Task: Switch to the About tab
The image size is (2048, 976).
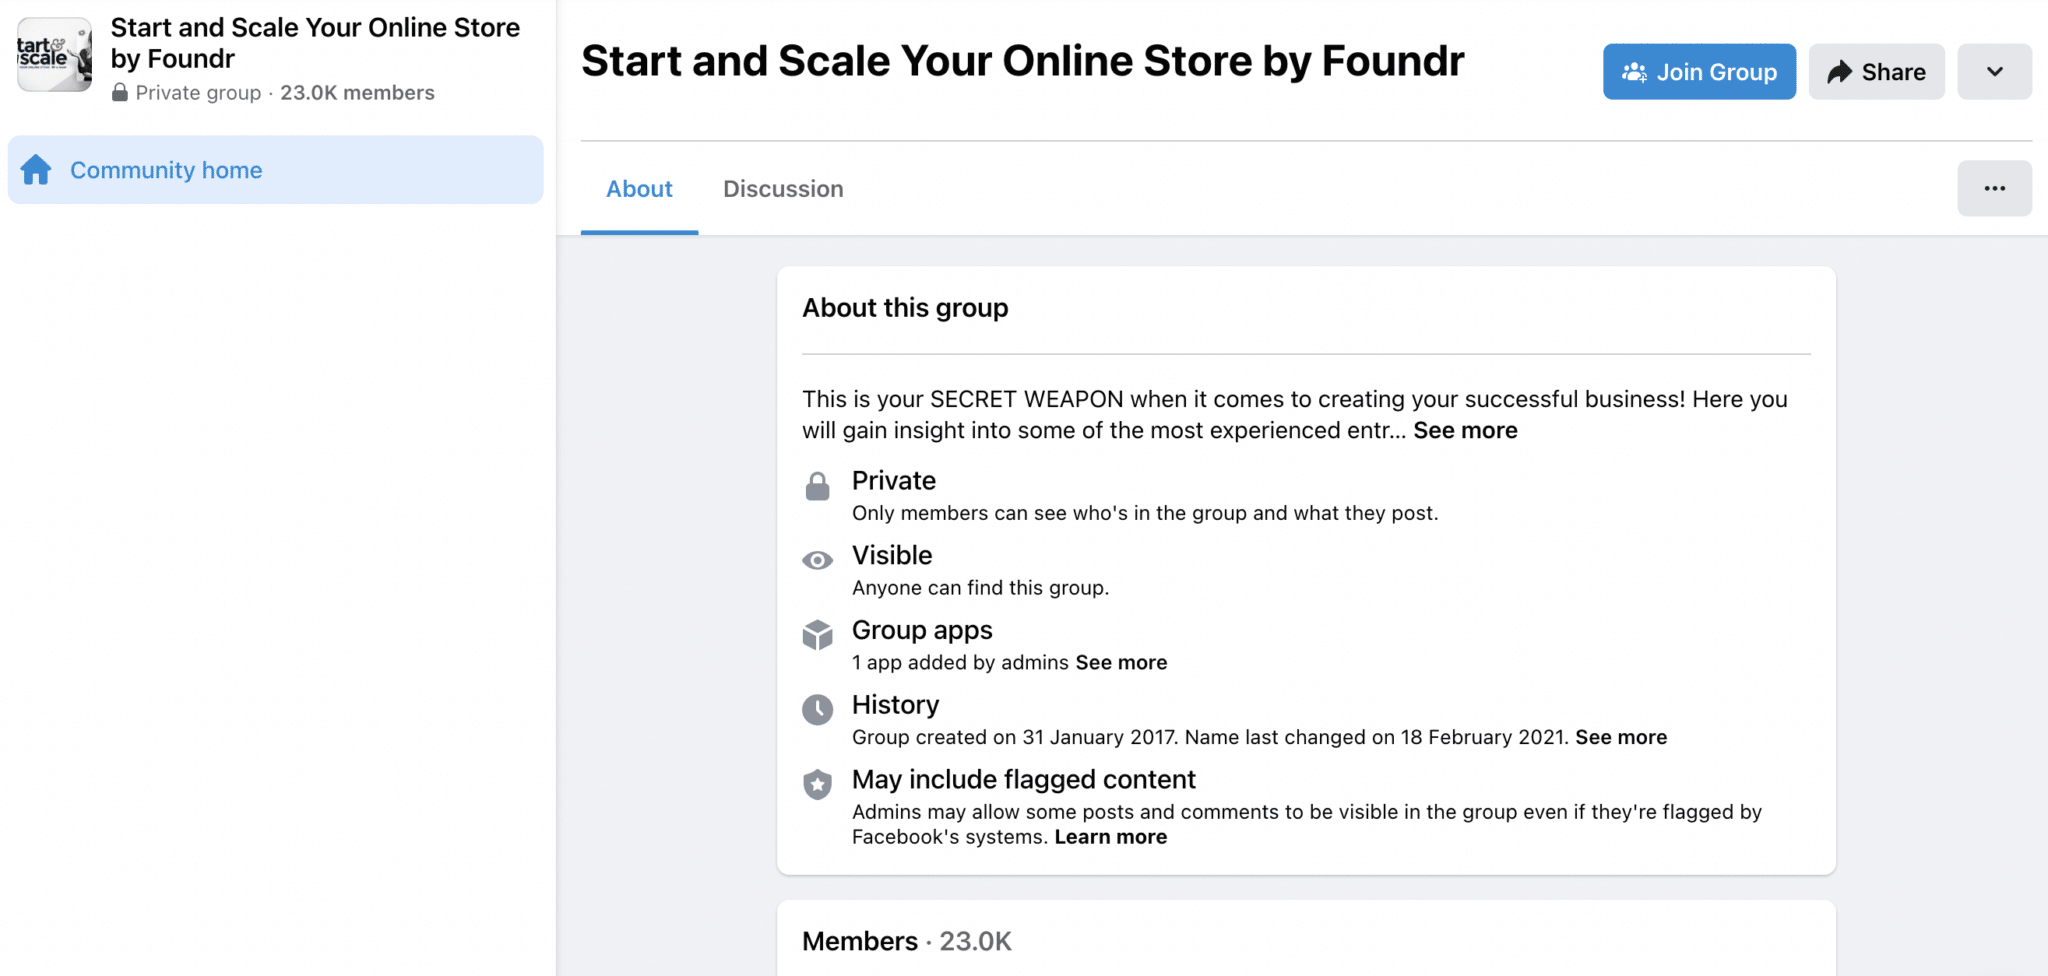Action: coord(639,189)
